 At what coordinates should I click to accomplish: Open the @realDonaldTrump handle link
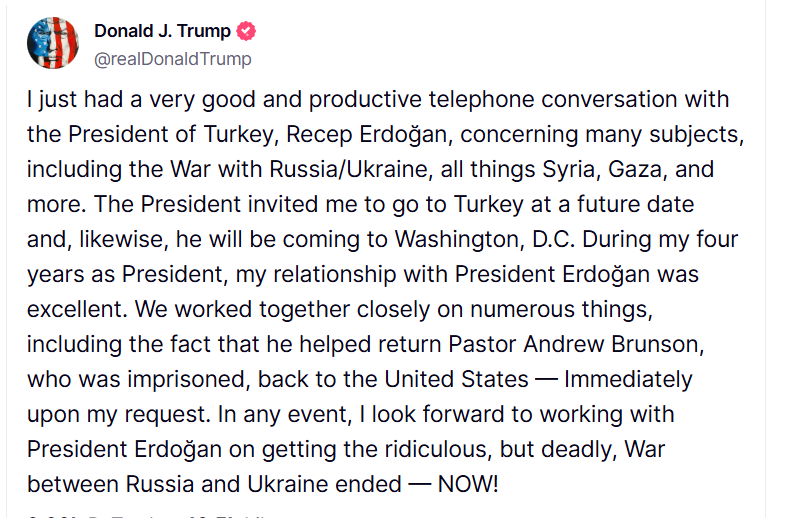point(173,59)
